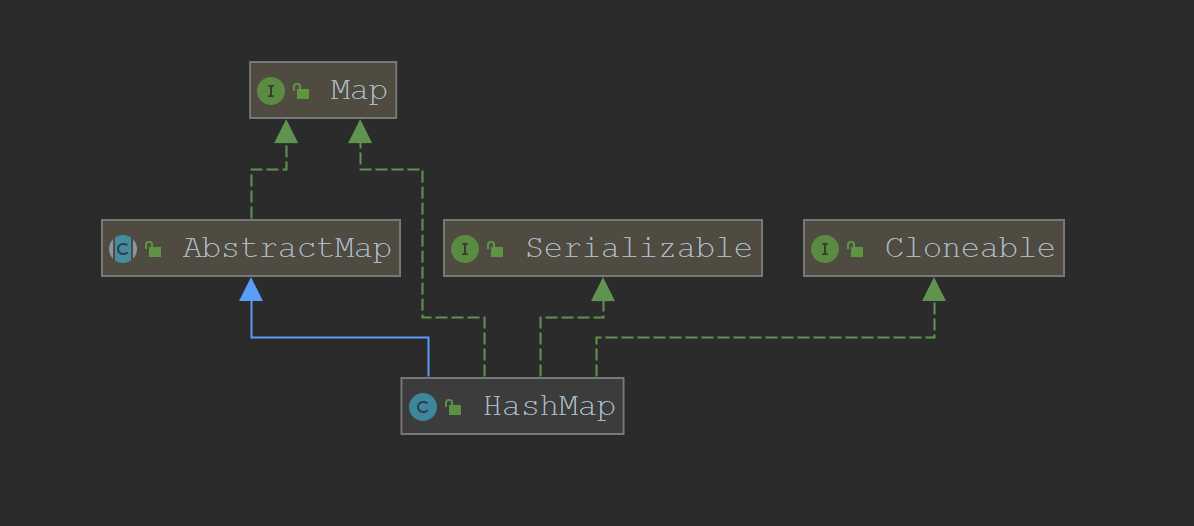Click the interface icon on the Map node

[271, 91]
